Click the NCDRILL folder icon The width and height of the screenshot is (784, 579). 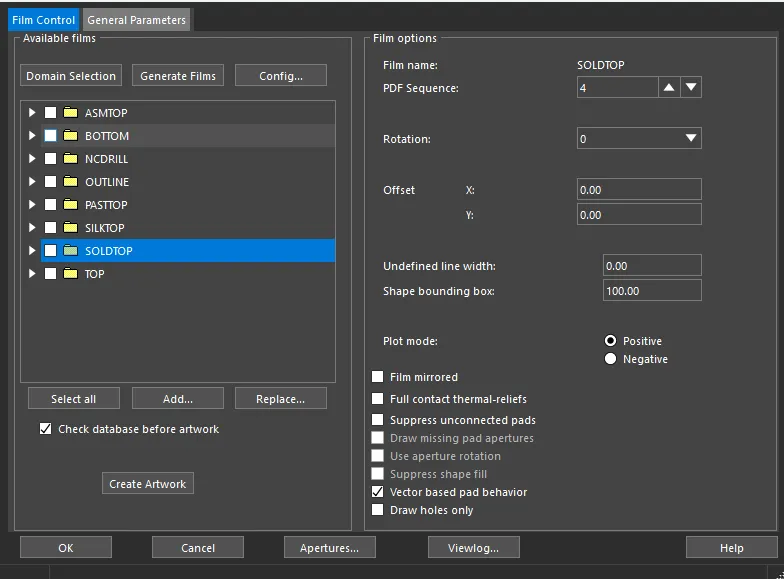(x=70, y=158)
